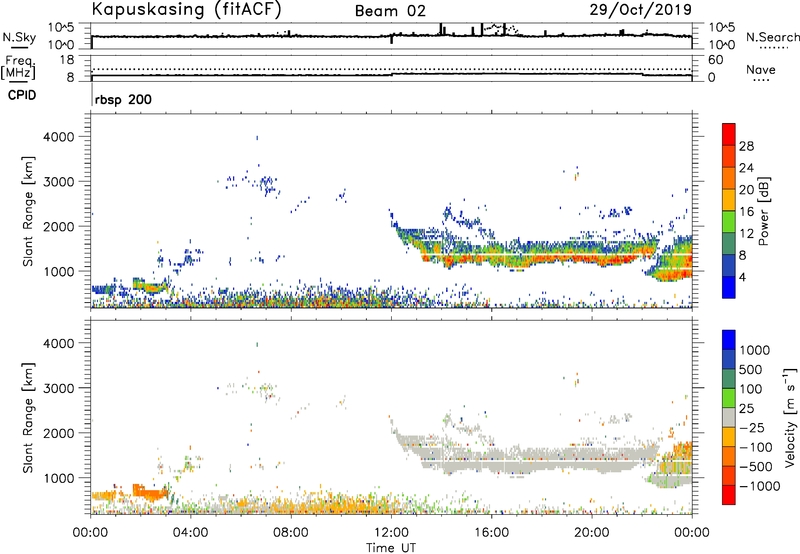Click the 24 label on the Power colorbar

click(746, 168)
